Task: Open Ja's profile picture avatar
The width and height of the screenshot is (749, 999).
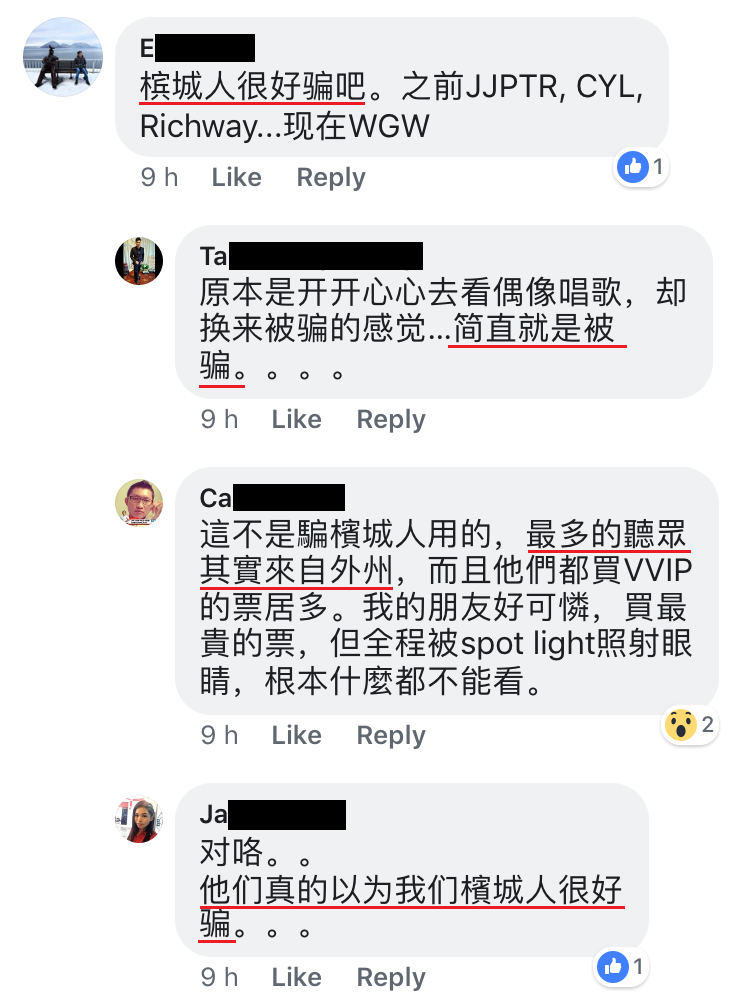Action: (139, 819)
